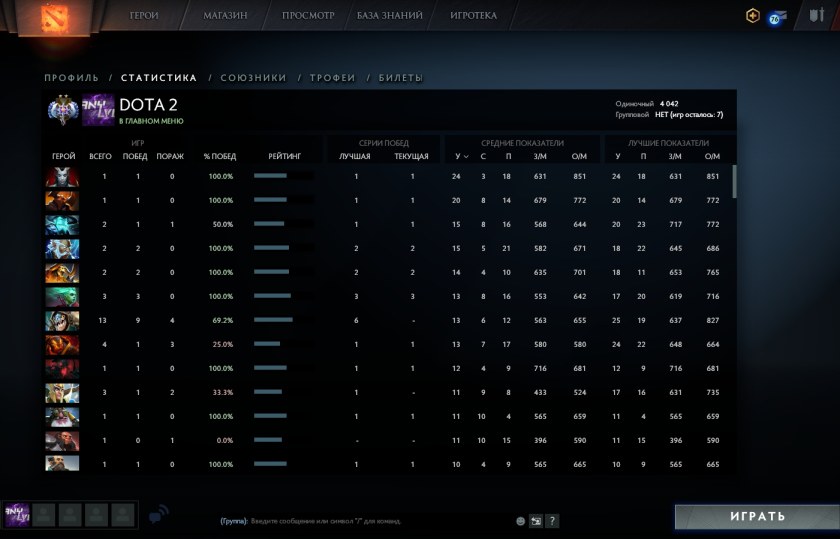Screen dimensions: 840x539
Task: Click the party leader avatar at bottom left
Action: pos(17,515)
